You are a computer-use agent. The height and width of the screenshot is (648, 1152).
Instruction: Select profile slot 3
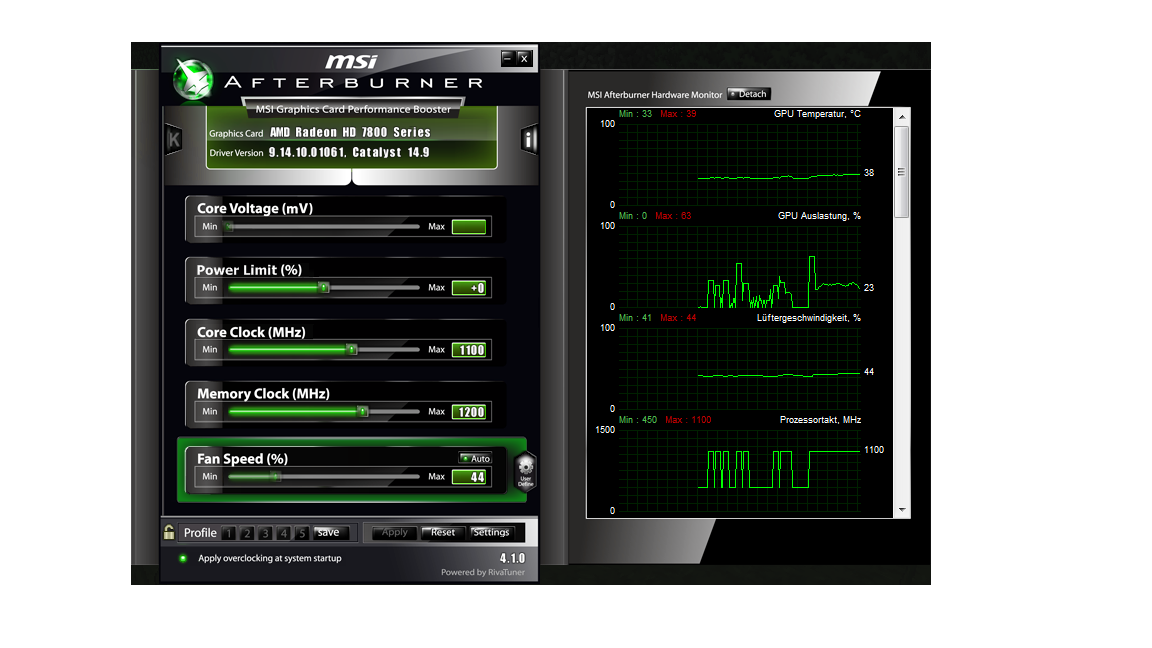265,533
